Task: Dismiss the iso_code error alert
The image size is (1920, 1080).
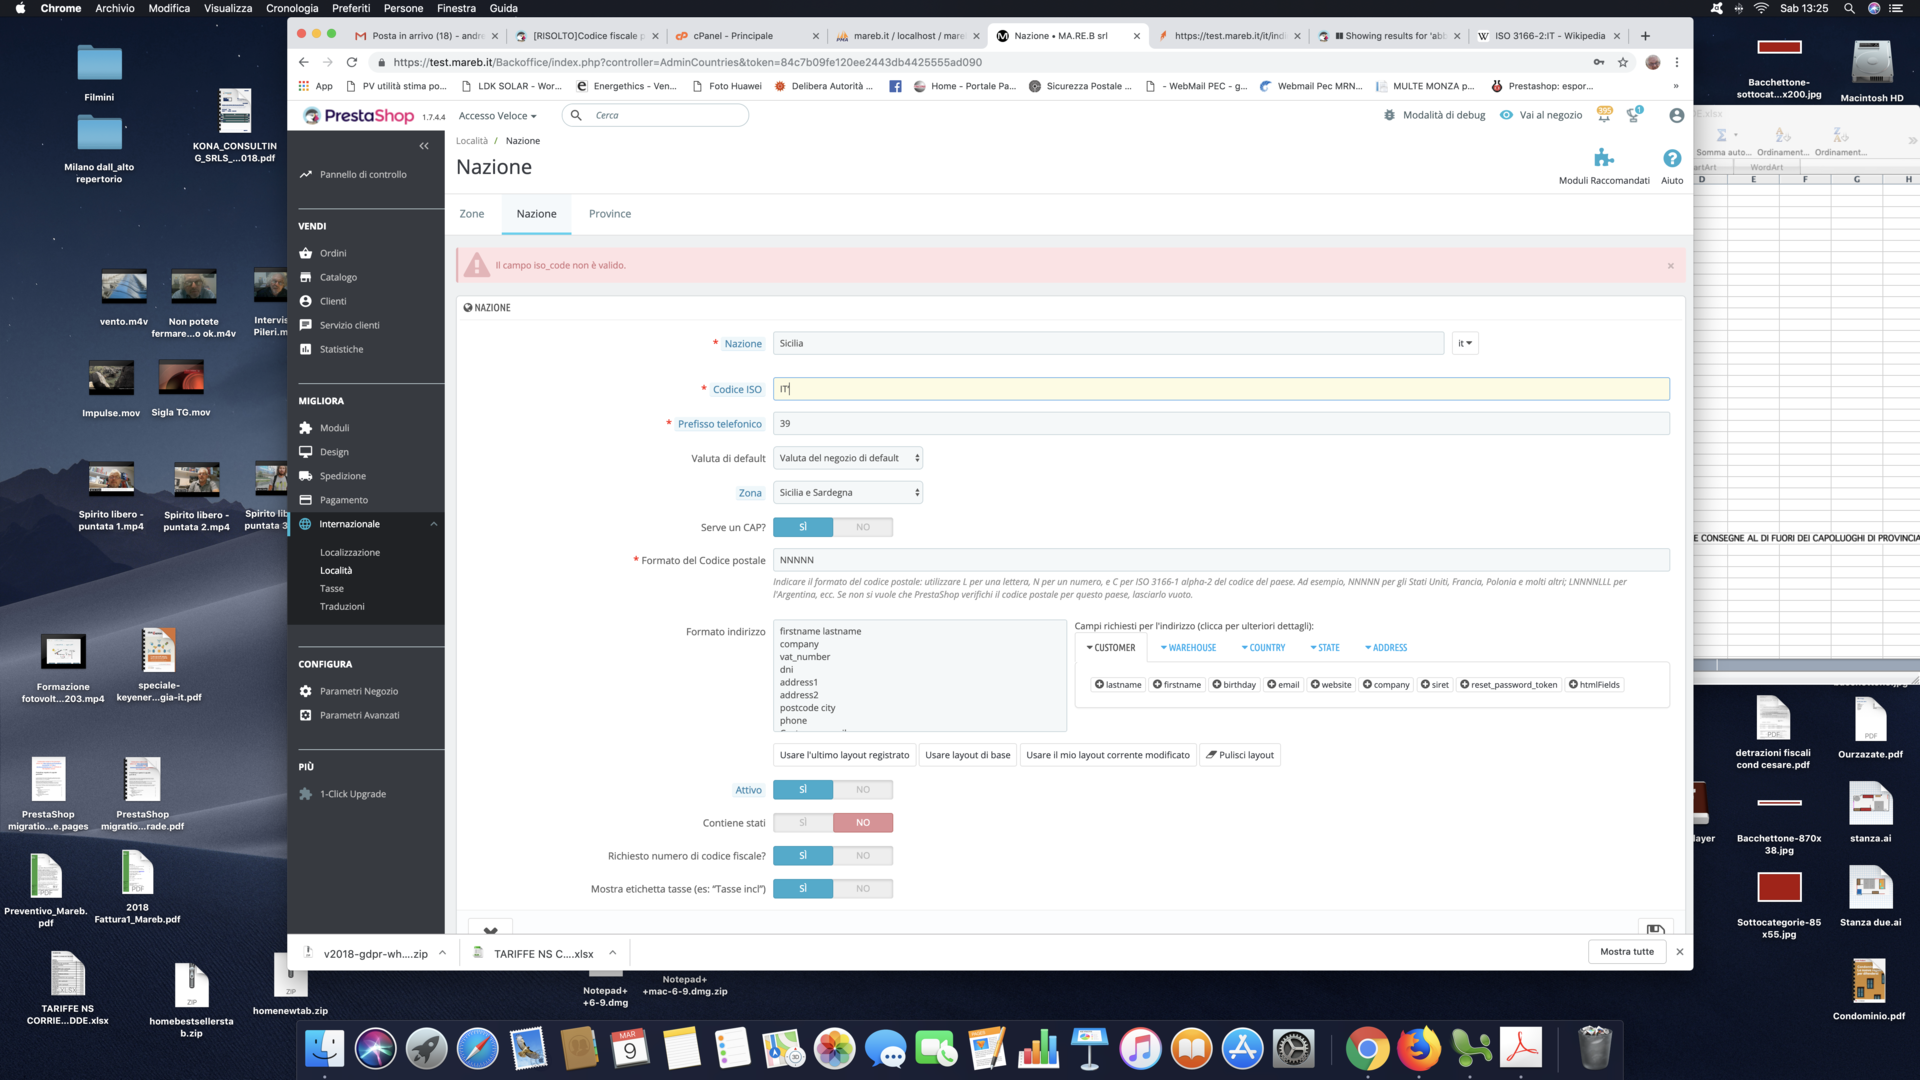Action: coord(1670,266)
